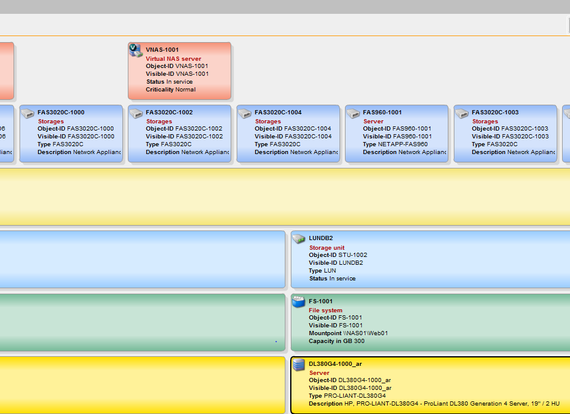Click the Description line in FAS3020C-1003 card
The width and height of the screenshot is (570, 414).
tap(513, 152)
